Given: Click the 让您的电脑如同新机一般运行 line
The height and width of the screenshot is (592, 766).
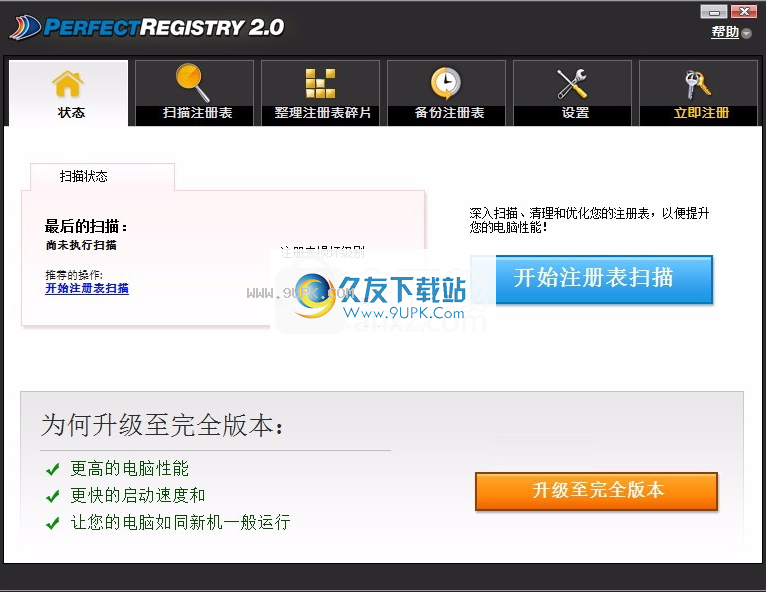Looking at the screenshot, I should (x=180, y=522).
